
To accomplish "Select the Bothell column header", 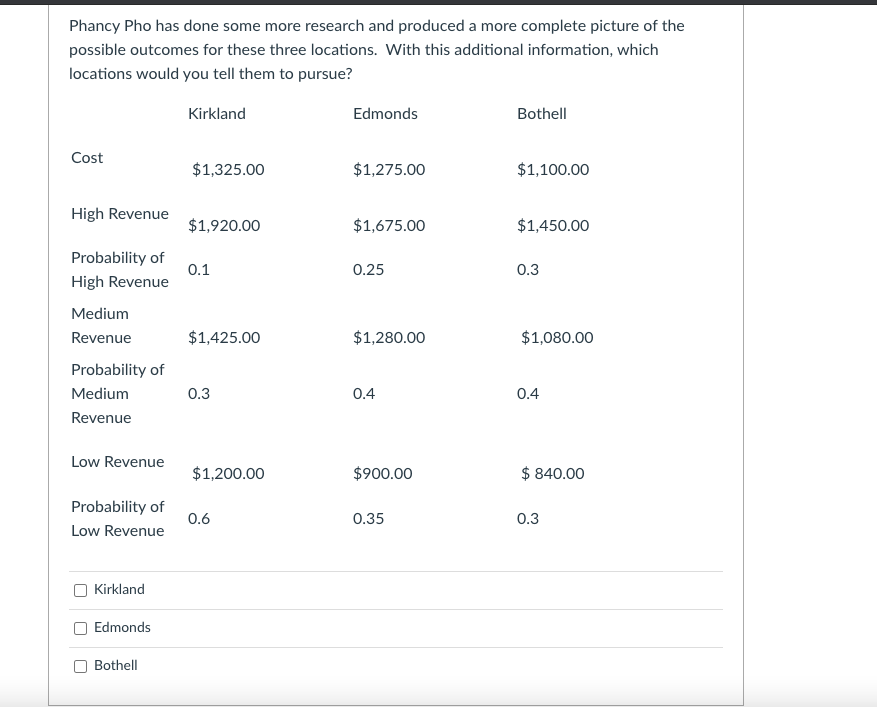I will [x=541, y=113].
